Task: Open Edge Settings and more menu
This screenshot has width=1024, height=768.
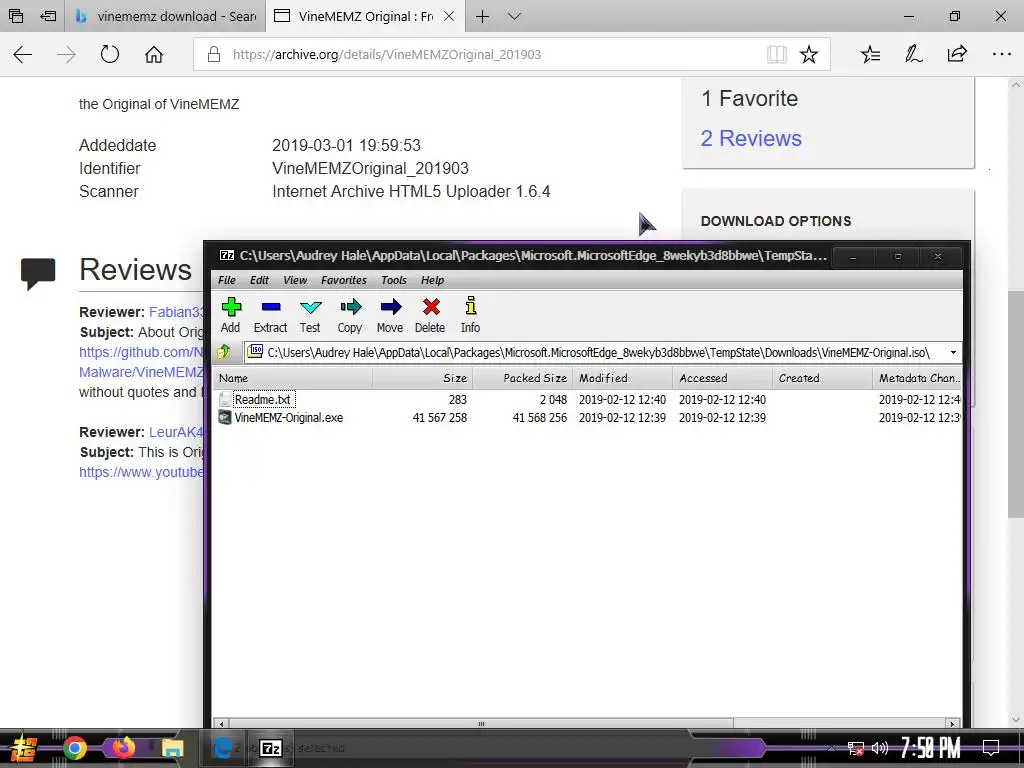Action: (1001, 54)
